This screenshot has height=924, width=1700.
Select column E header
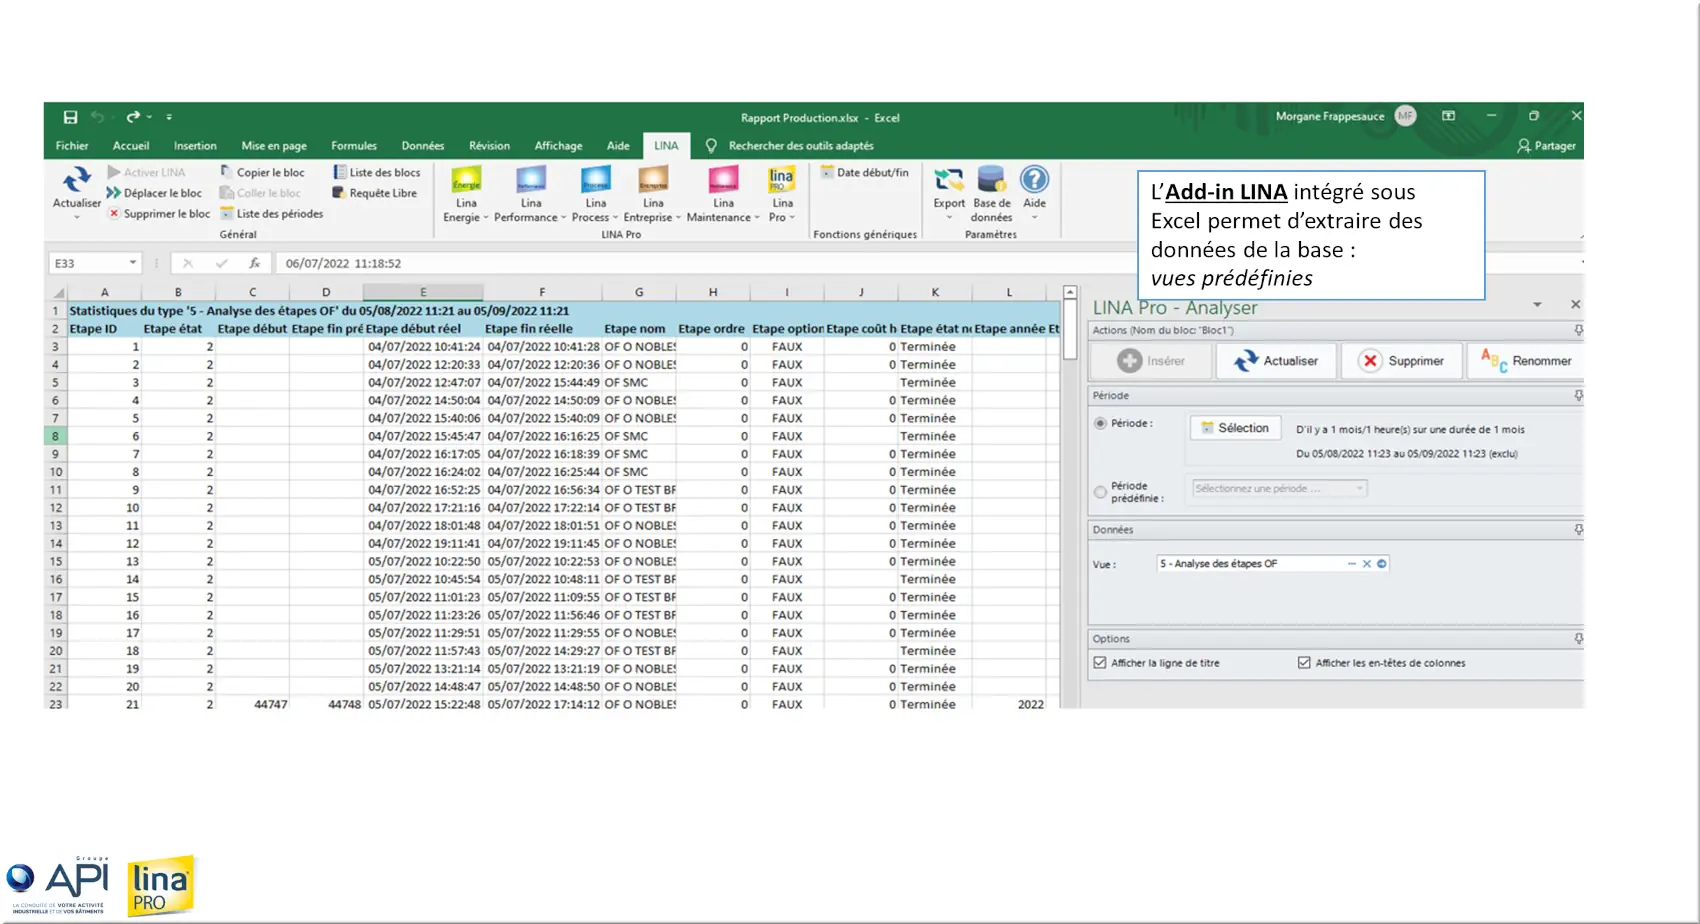pos(423,292)
